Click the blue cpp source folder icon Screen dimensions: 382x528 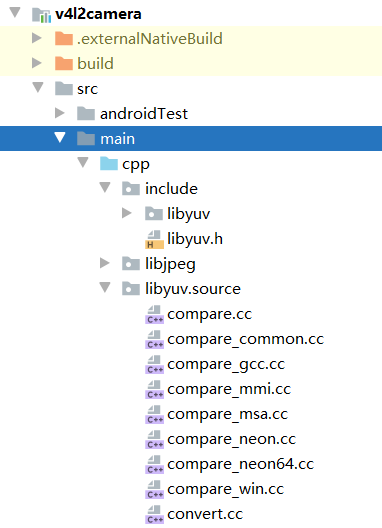(x=108, y=163)
